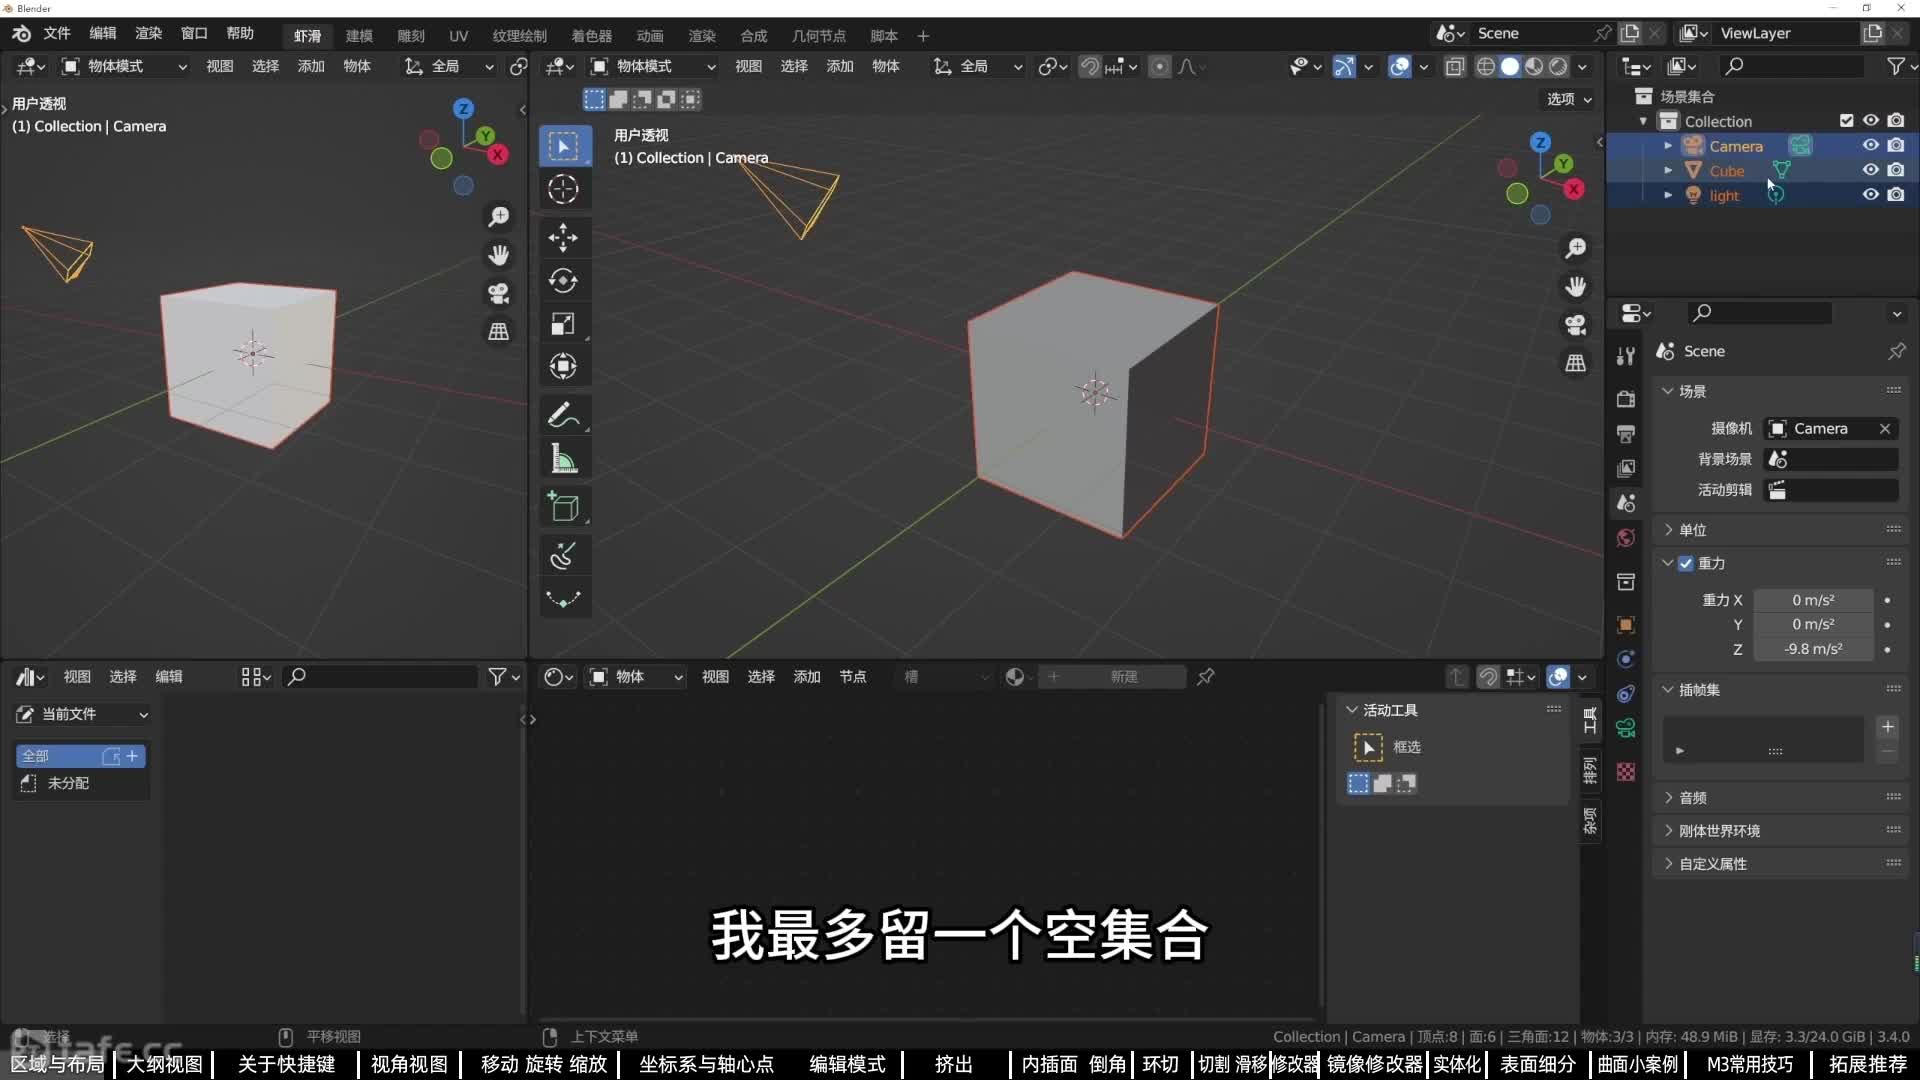Select the Add Cube tool
The image size is (1920, 1080).
tap(563, 507)
